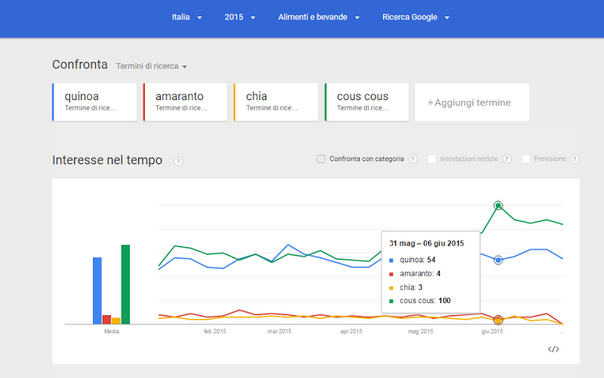Screen dimensions: 604x378
Task: Toggle the Intestazioni notizie checkbox
Action: point(432,159)
